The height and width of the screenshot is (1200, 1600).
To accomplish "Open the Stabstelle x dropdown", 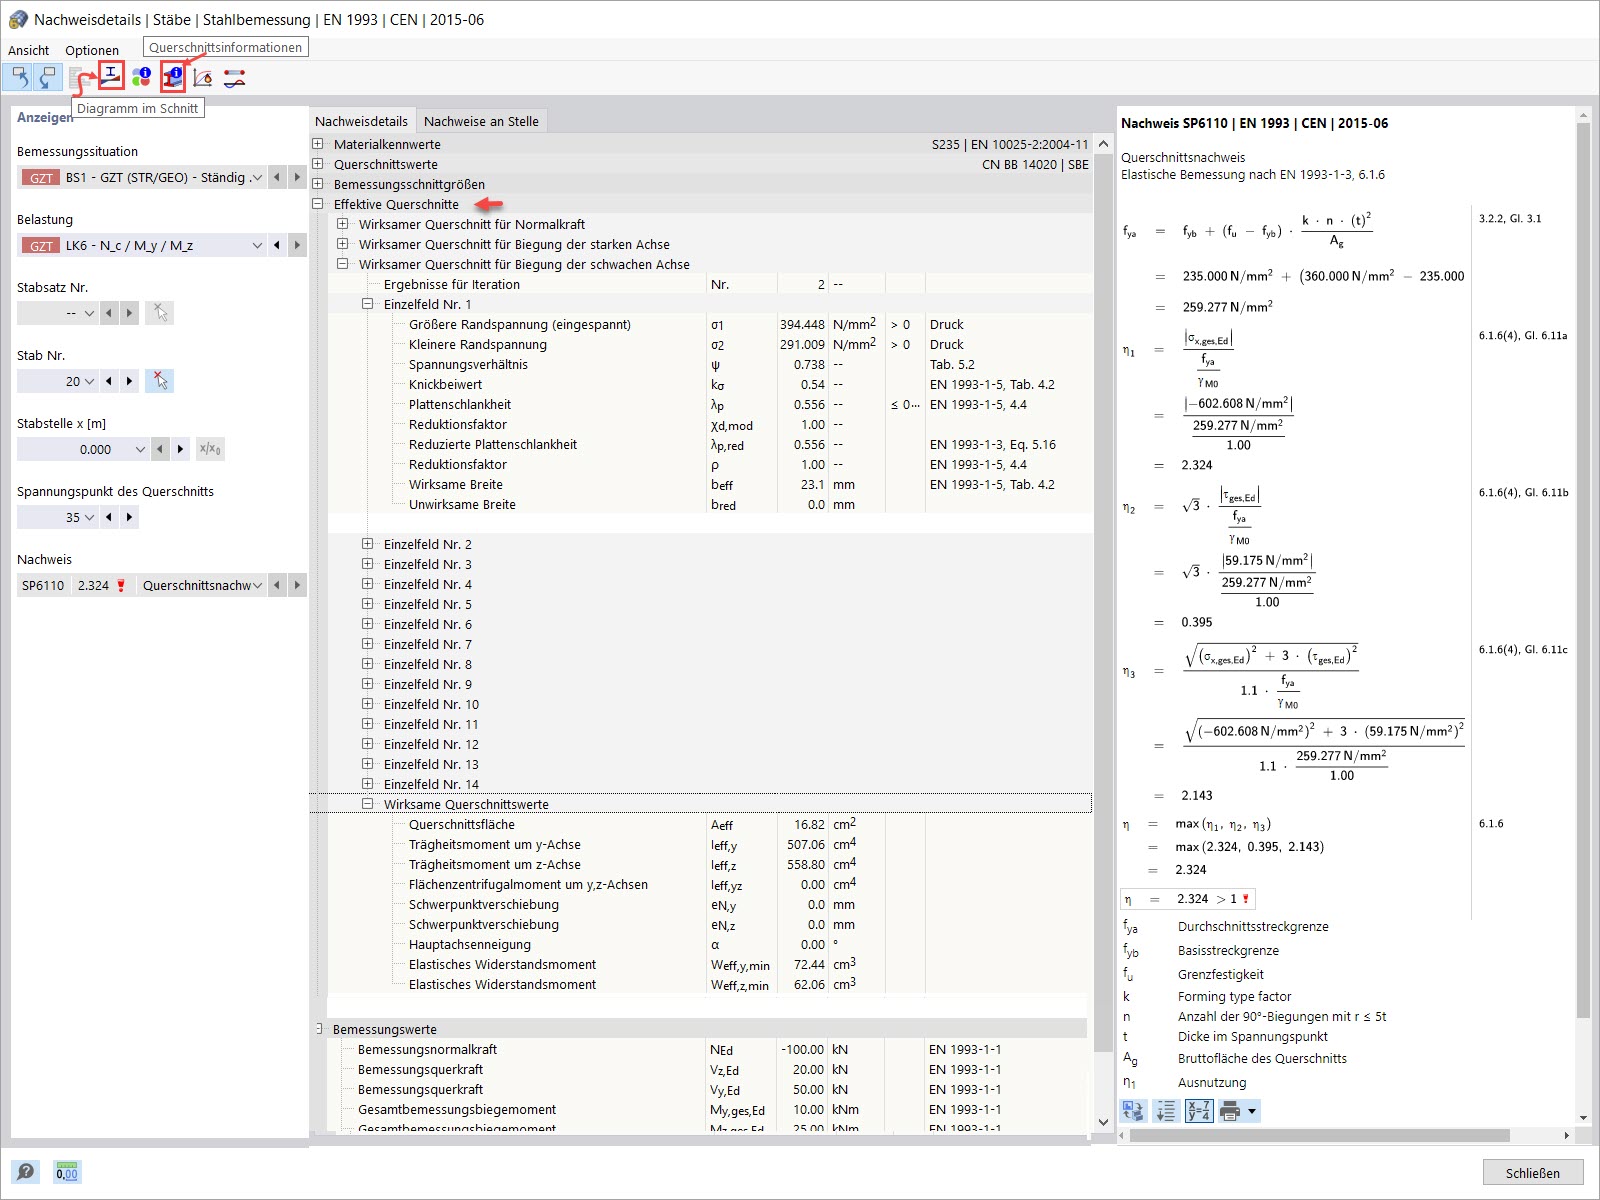I will click(139, 449).
